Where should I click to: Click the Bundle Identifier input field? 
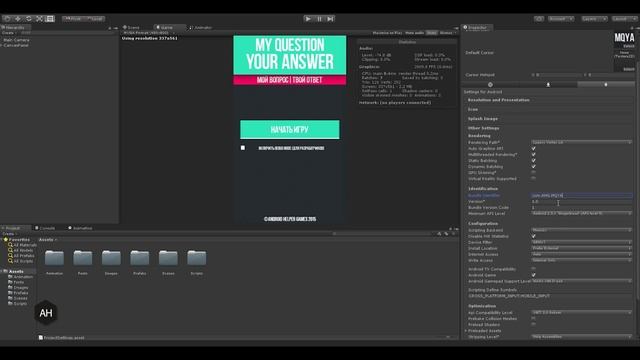[582, 196]
